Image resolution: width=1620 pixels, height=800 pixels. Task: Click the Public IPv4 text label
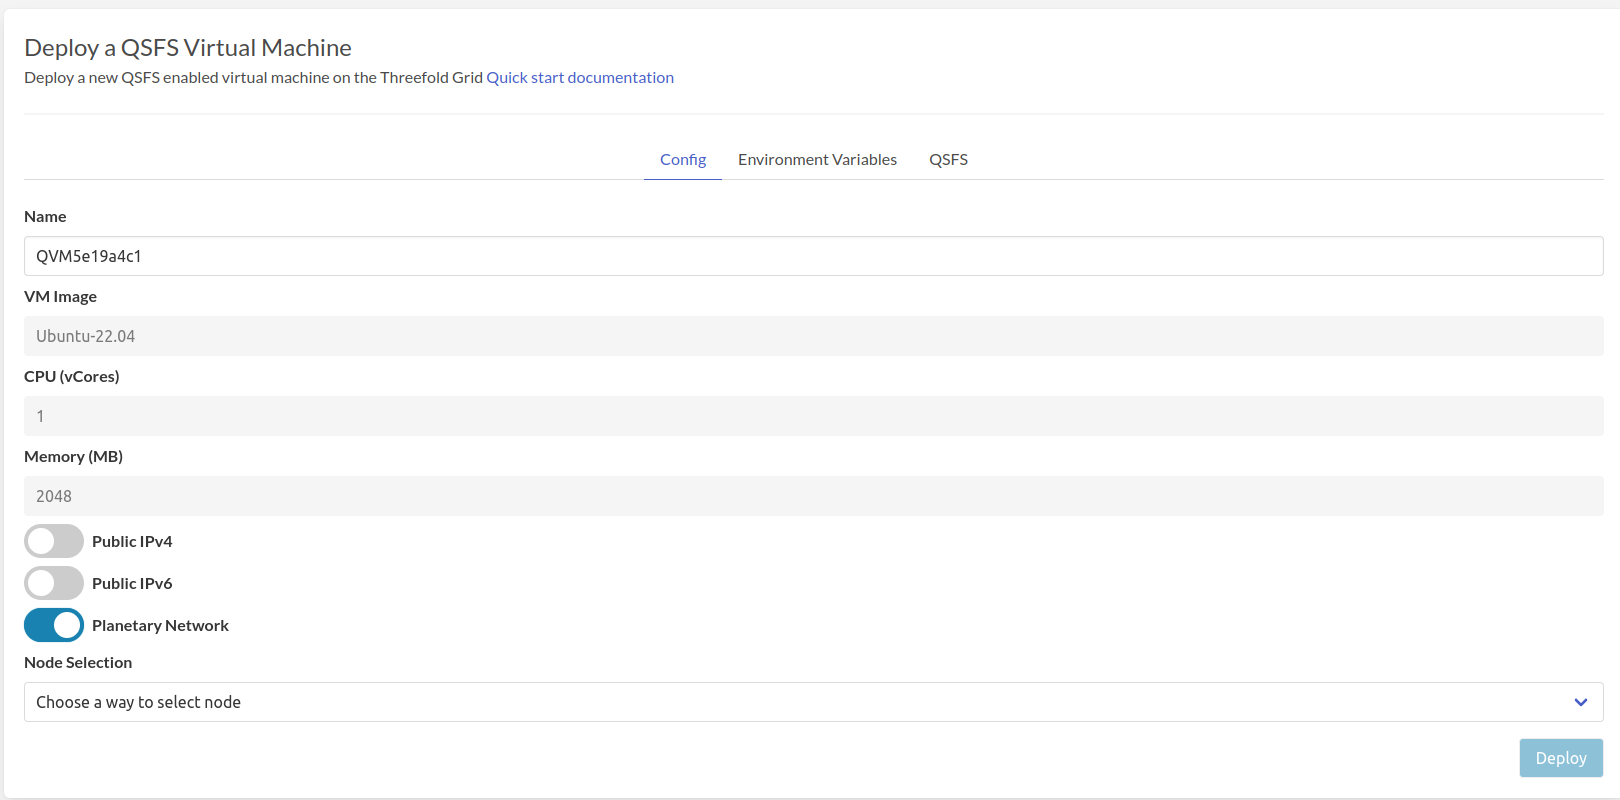(x=132, y=541)
